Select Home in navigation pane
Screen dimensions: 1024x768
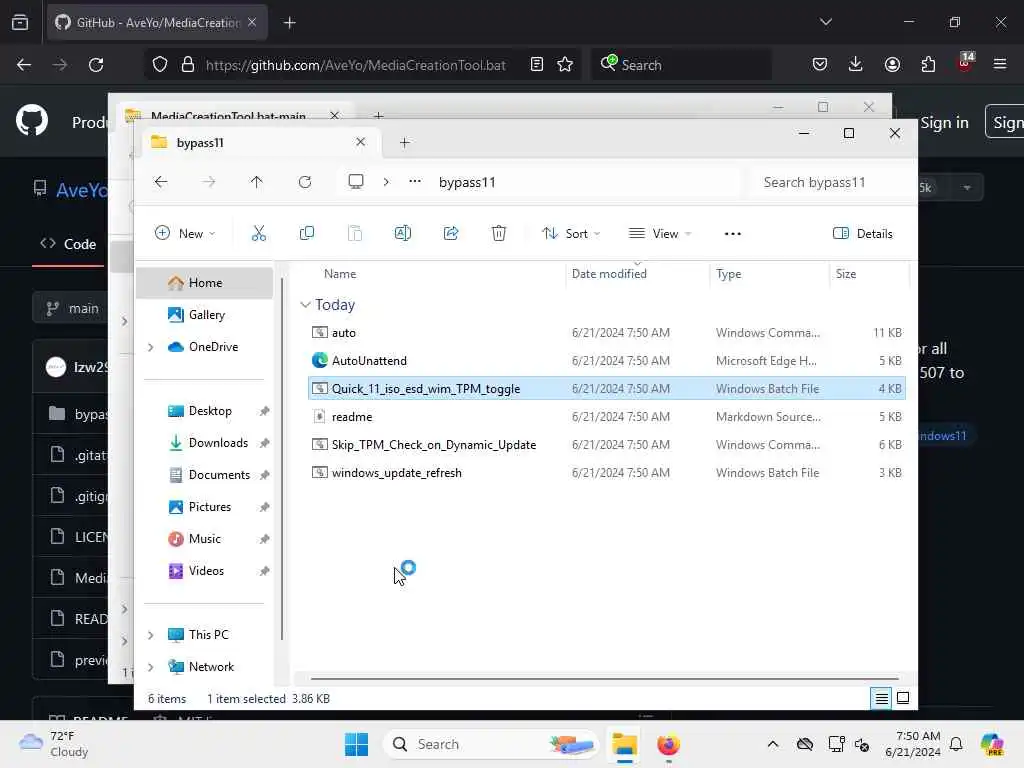[204, 283]
